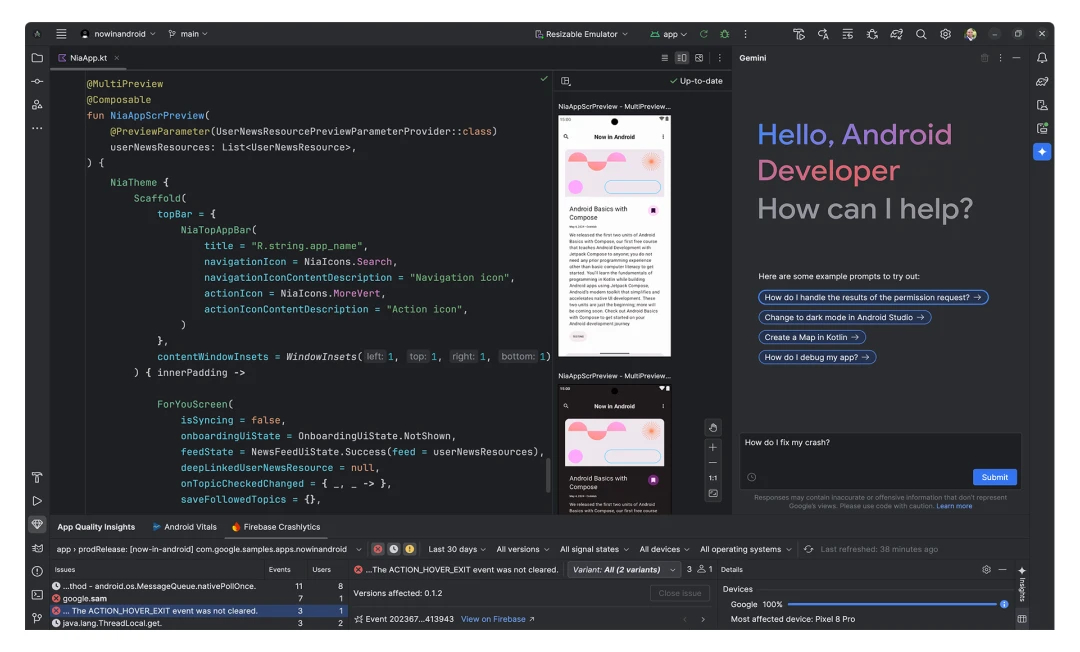This screenshot has width=1080, height=652.
Task: Toggle the fatal crashes filter in Crashlytics
Action: (378, 548)
